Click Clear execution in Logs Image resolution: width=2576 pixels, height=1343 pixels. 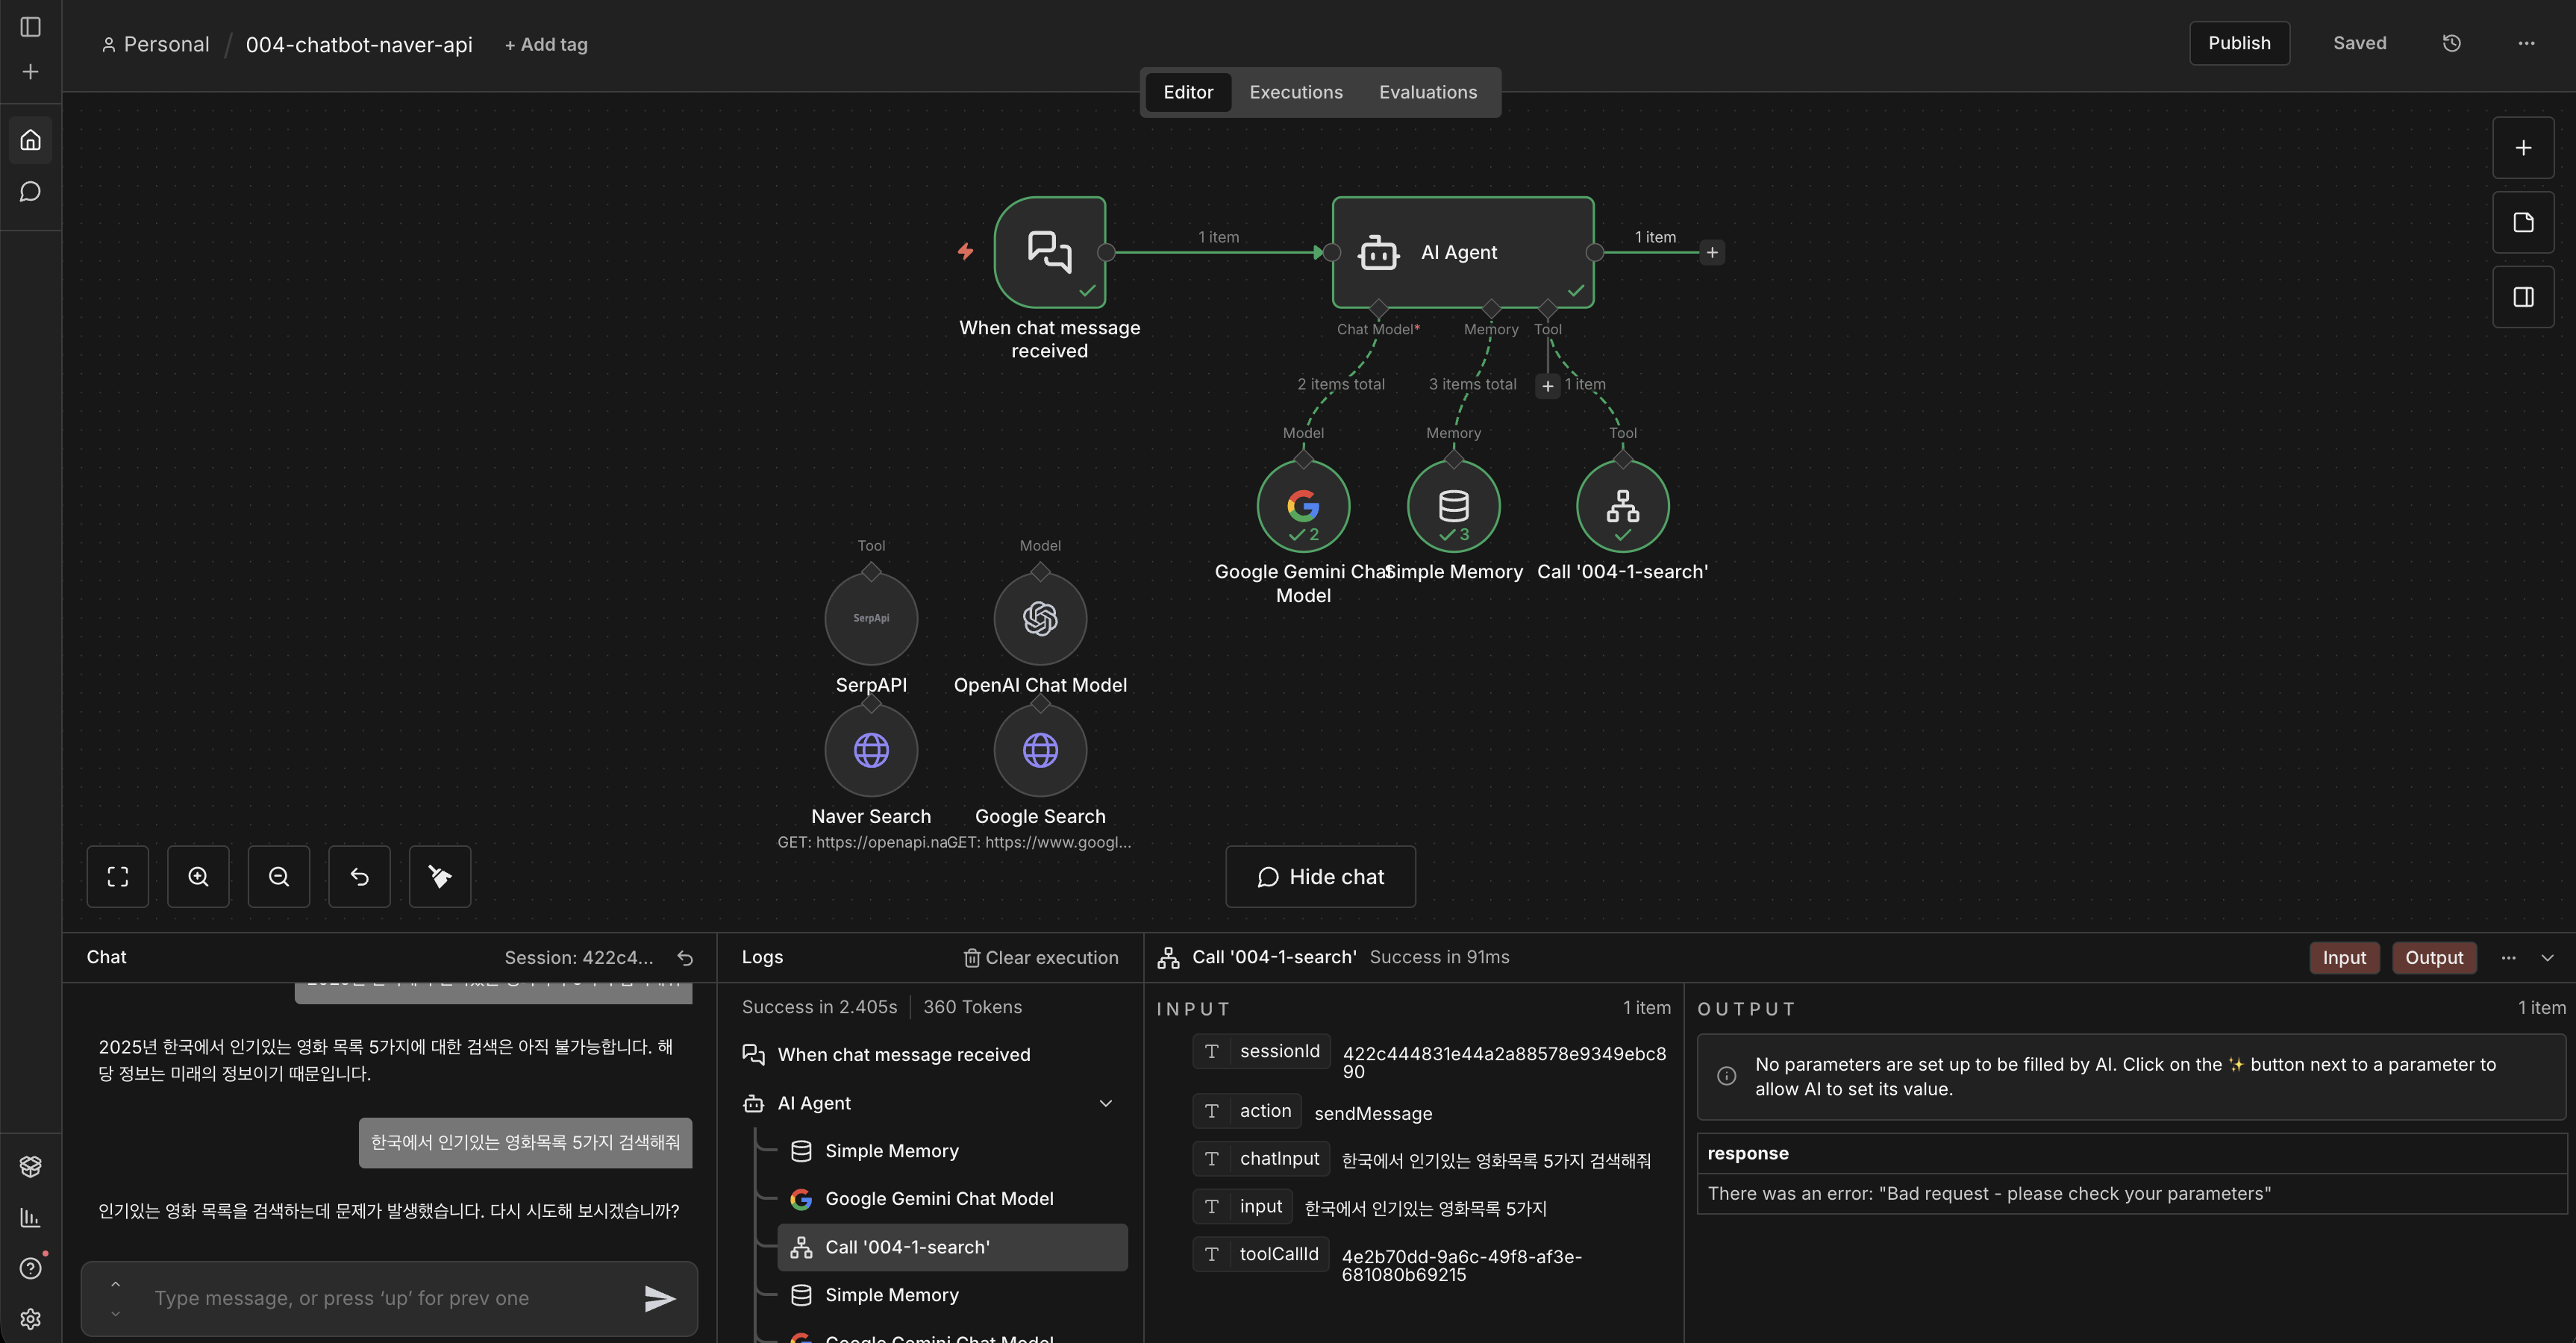coord(1040,957)
